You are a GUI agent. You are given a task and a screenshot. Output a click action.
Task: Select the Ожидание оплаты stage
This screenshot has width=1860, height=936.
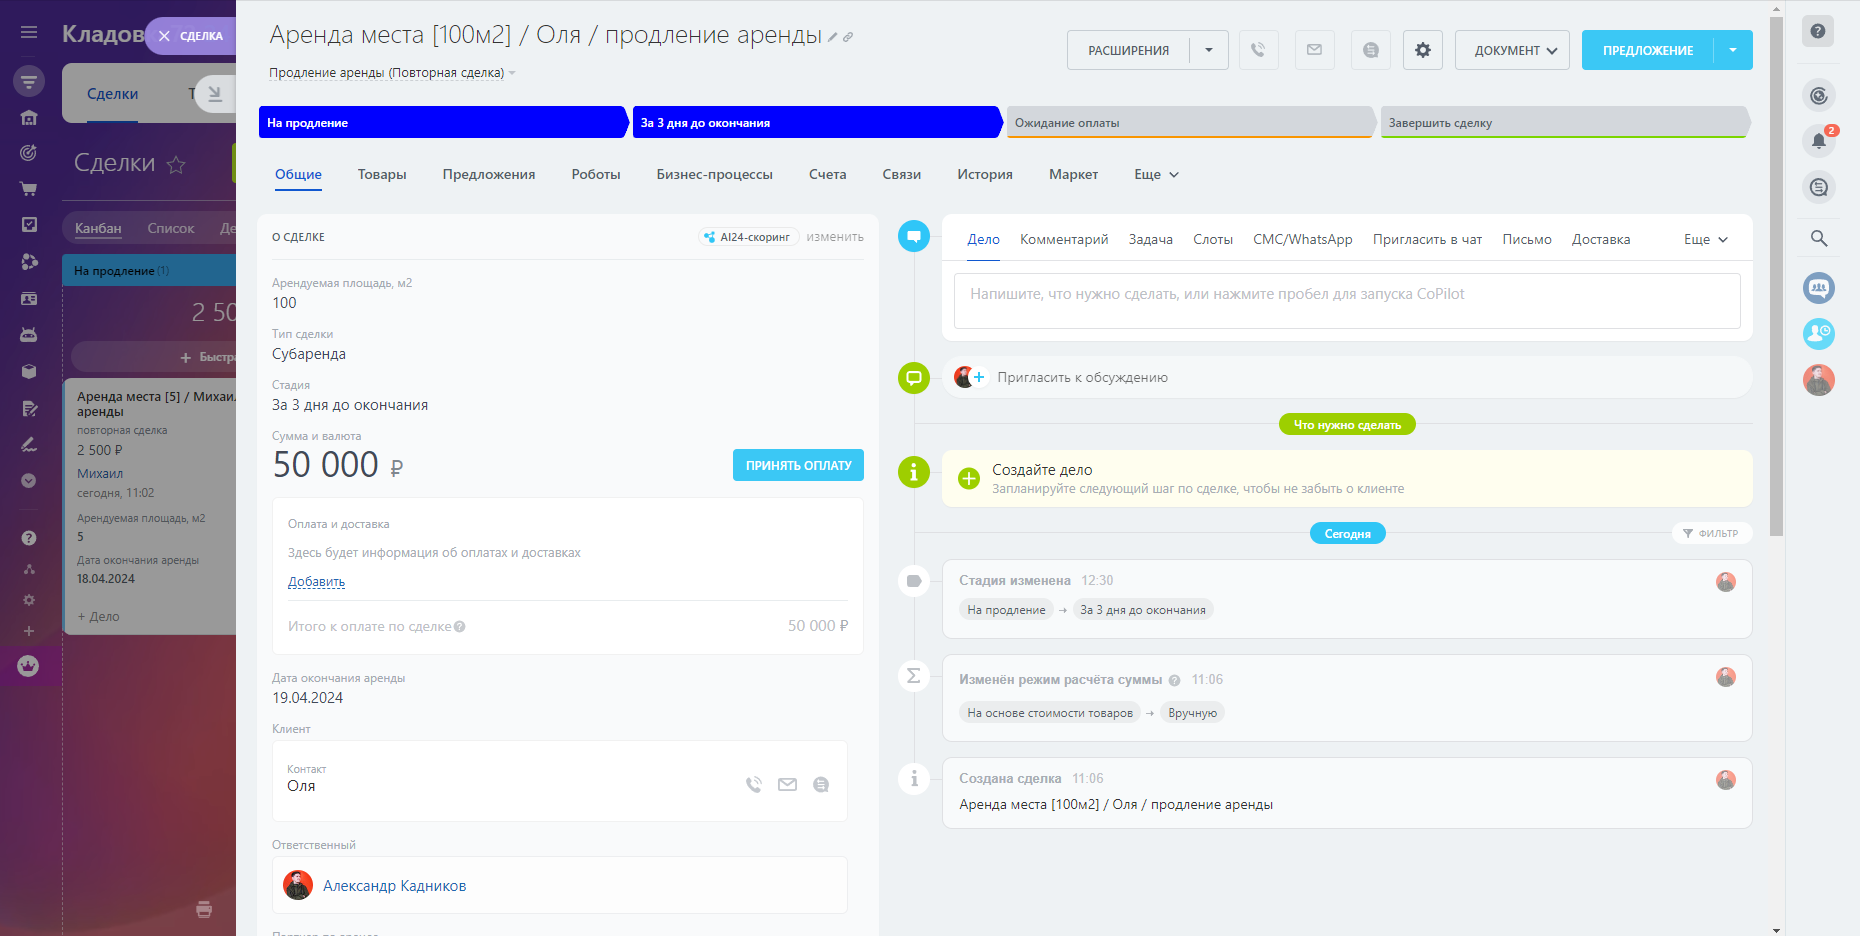[1188, 123]
